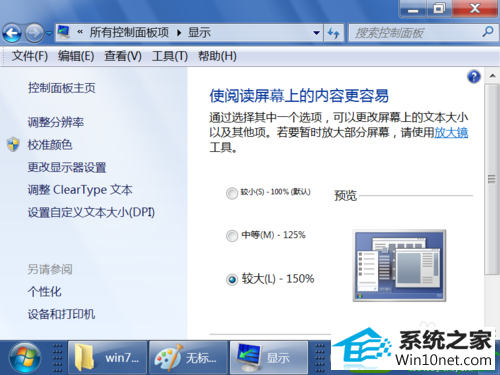Open 调整 ClearType 文本 link
Screen dimensions: 500x375
[x=80, y=190]
